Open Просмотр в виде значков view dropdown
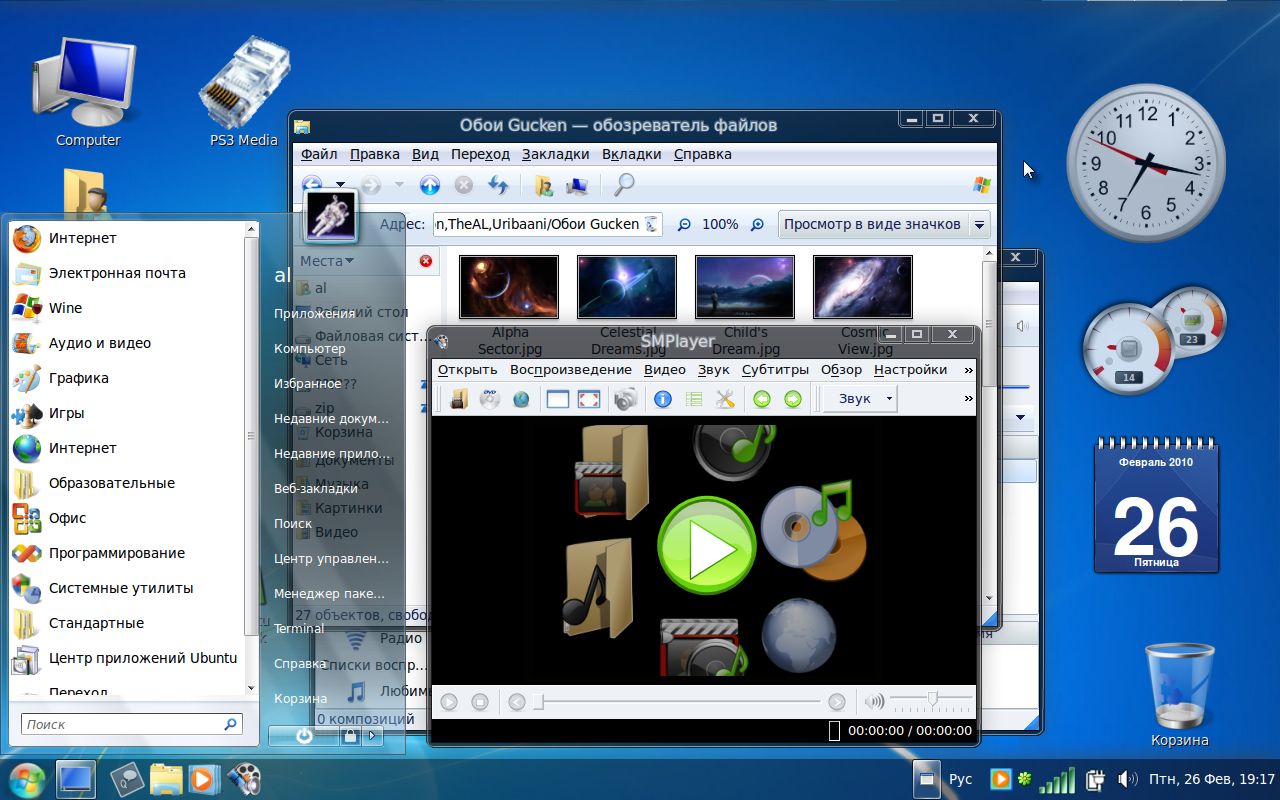Viewport: 1280px width, 800px height. [883, 224]
